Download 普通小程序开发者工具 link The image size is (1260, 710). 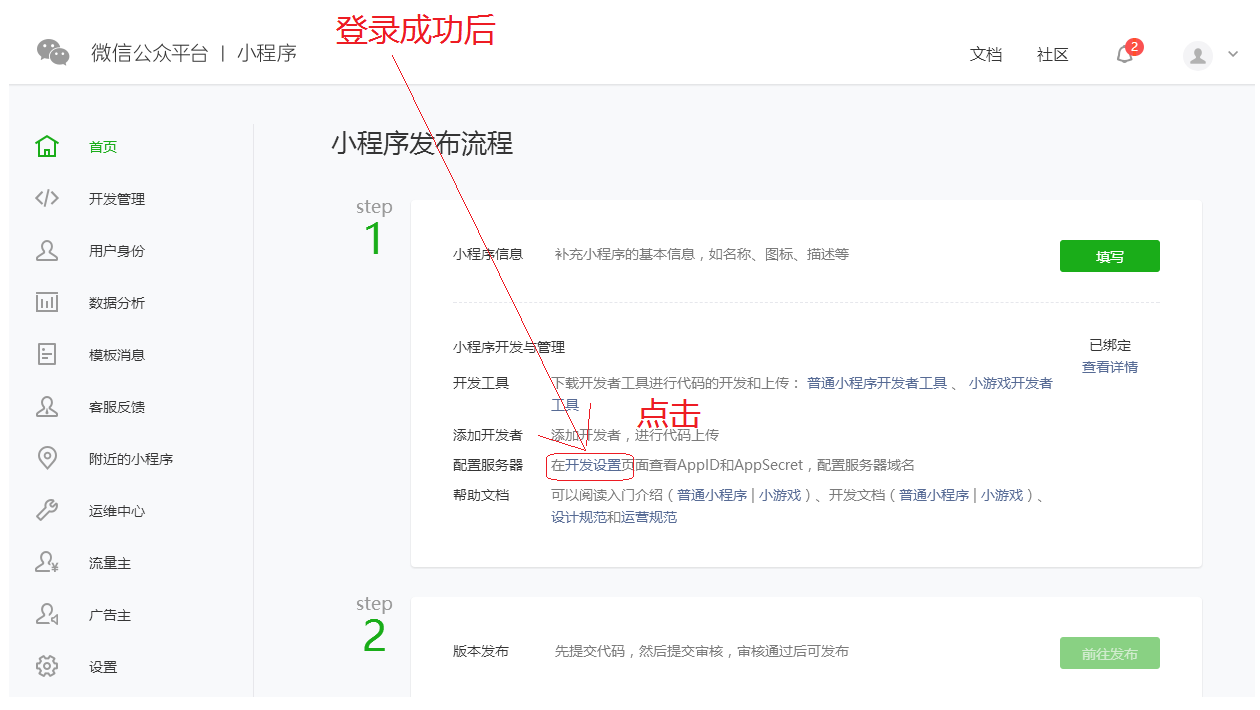(877, 383)
